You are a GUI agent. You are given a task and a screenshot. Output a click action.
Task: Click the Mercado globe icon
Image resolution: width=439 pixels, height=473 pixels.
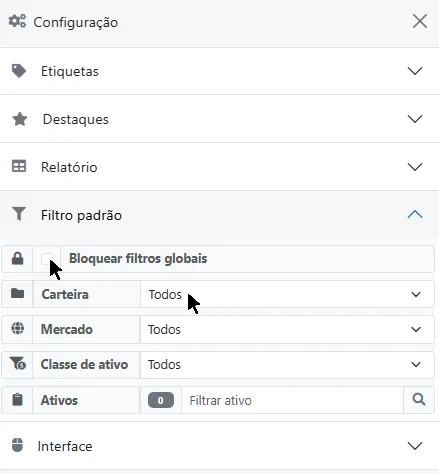pos(17,329)
